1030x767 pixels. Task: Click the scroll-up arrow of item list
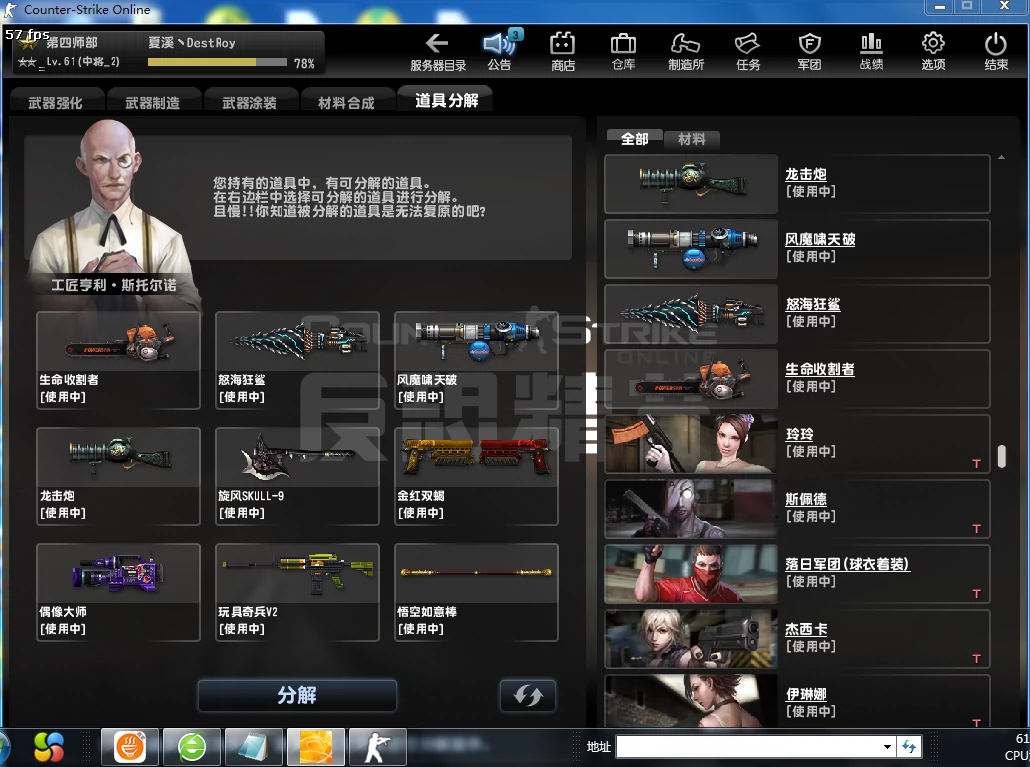(x=1002, y=158)
